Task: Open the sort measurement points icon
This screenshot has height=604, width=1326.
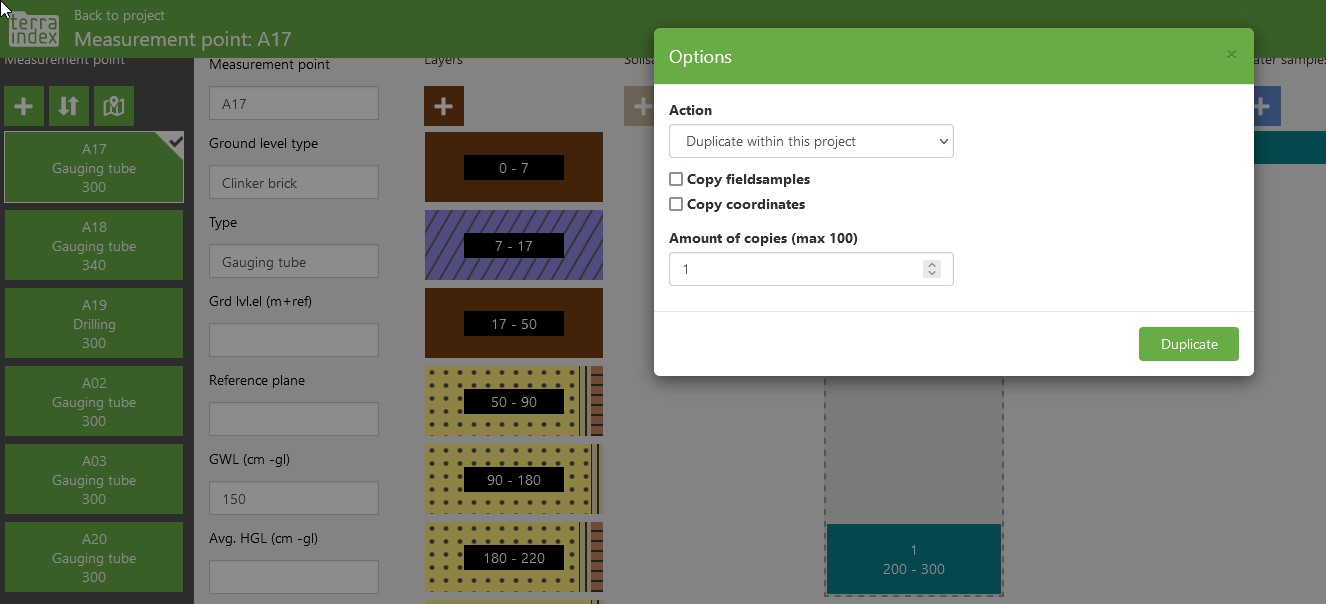Action: point(69,106)
